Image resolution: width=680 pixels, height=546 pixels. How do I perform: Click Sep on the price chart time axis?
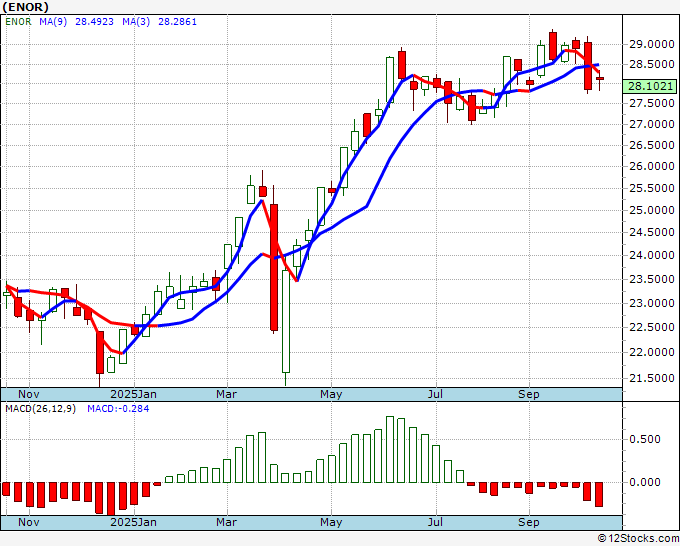click(x=529, y=394)
